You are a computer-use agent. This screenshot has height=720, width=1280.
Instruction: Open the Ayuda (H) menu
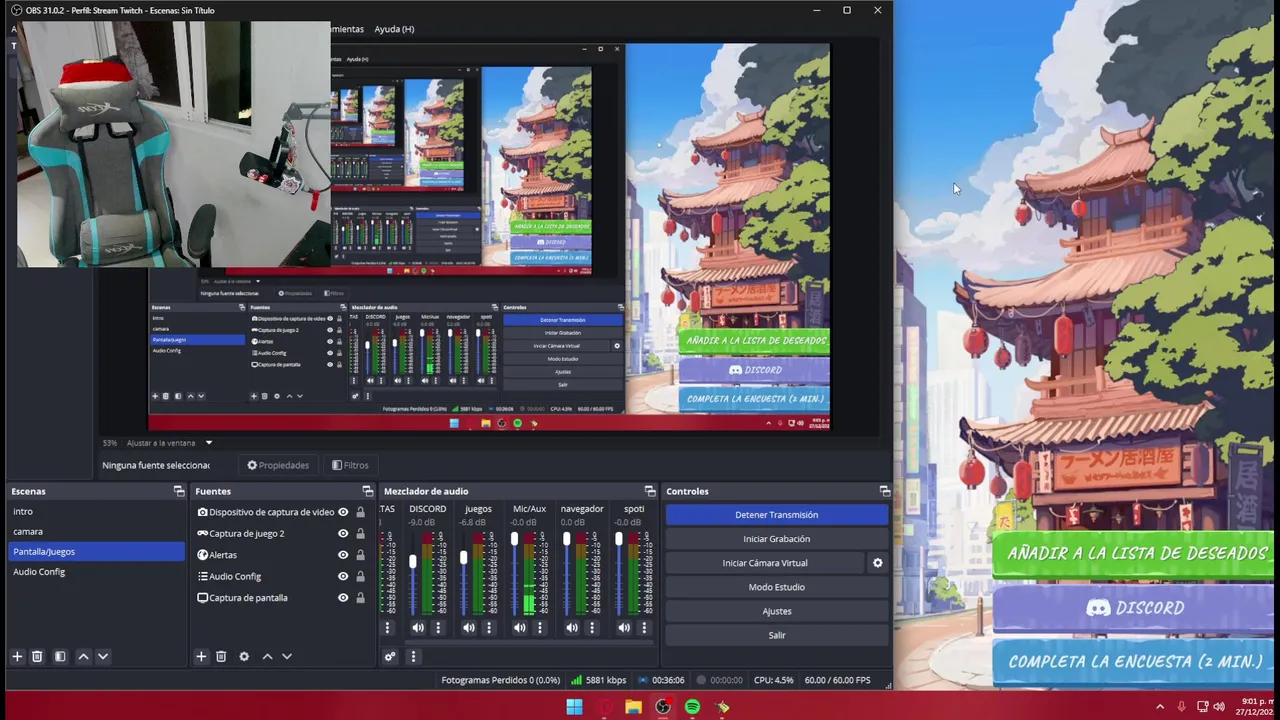394,29
